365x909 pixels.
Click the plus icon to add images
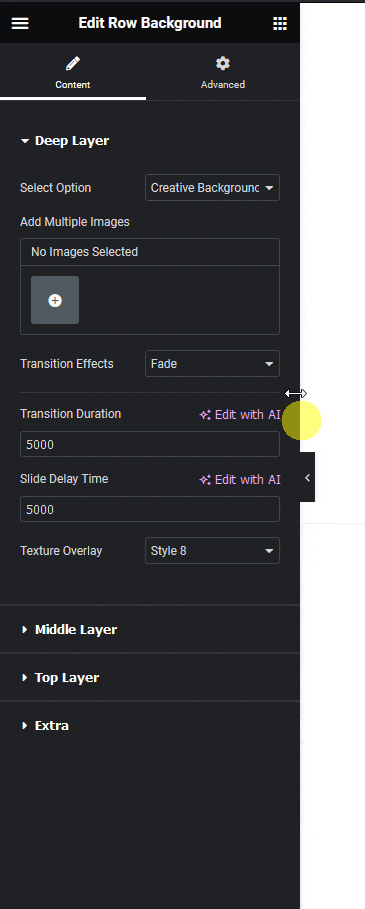tap(55, 300)
